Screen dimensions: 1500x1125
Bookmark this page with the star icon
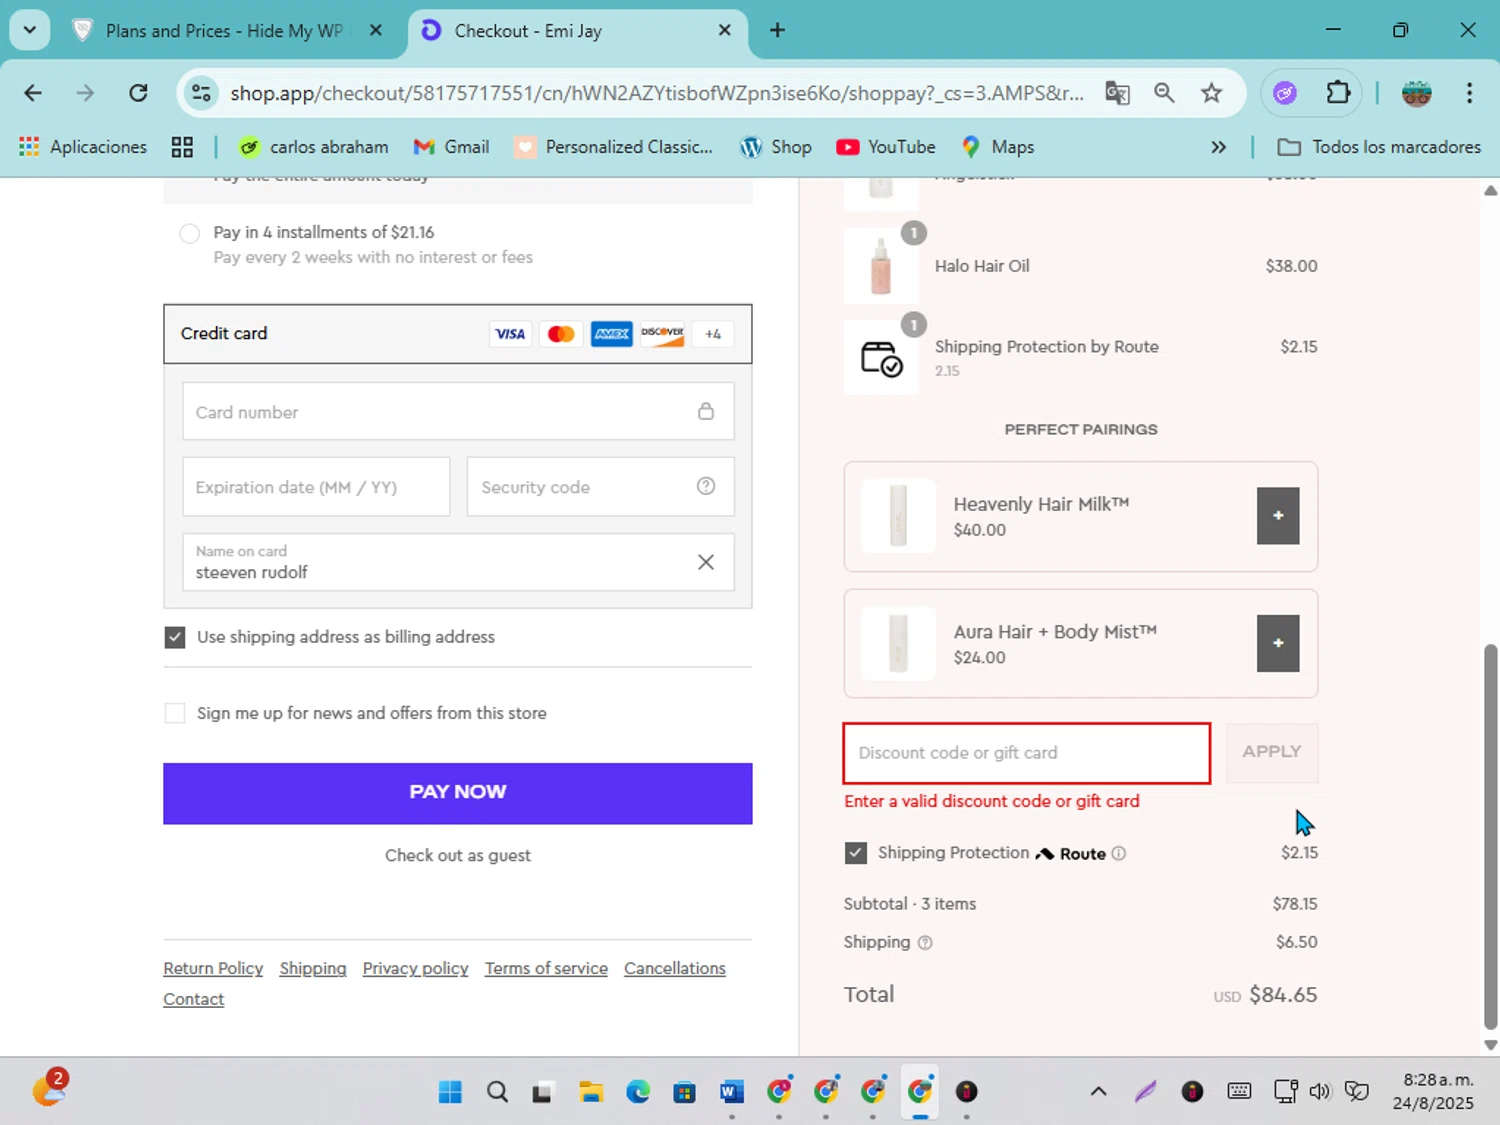[1212, 93]
